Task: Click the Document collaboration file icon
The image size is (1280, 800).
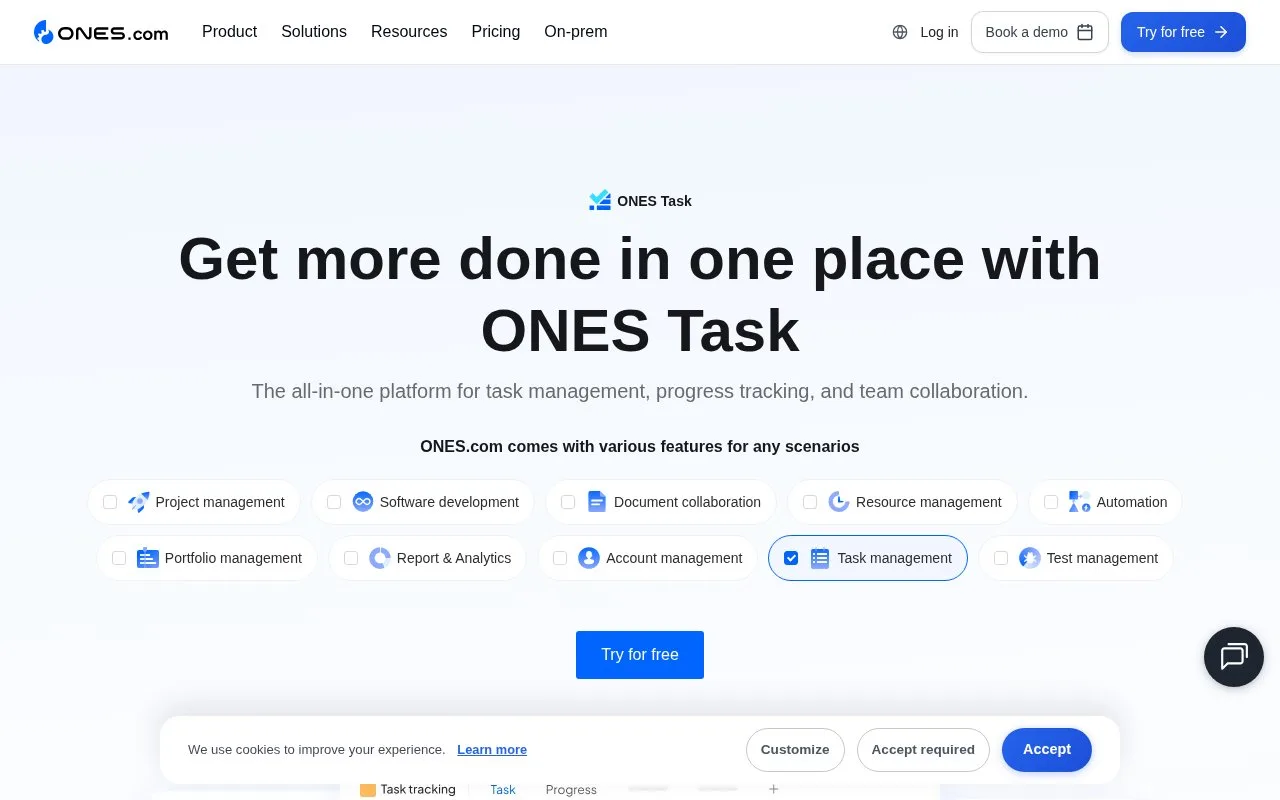Action: pyautogui.click(x=597, y=502)
